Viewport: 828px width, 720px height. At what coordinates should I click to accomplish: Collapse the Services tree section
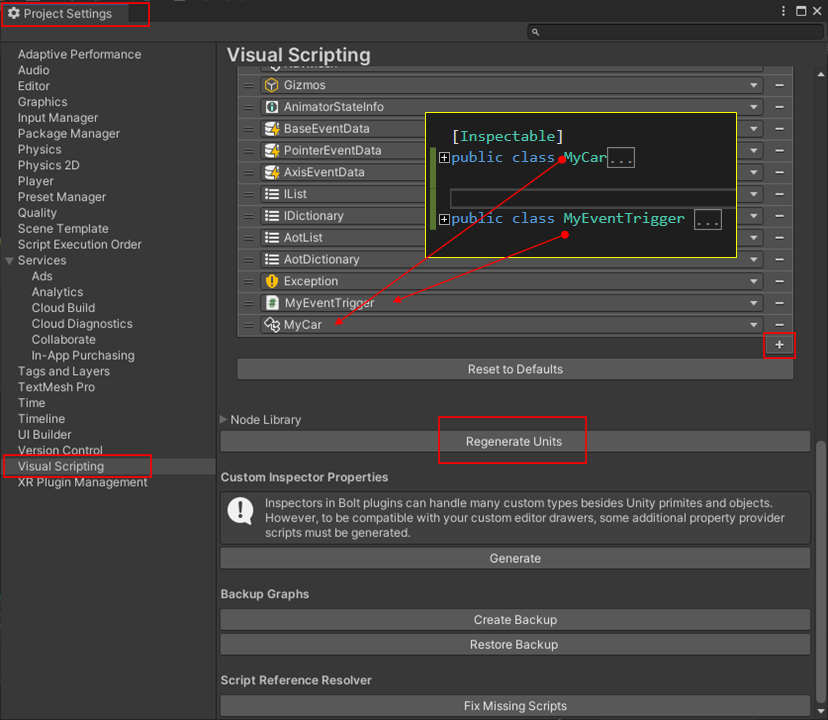pos(9,260)
